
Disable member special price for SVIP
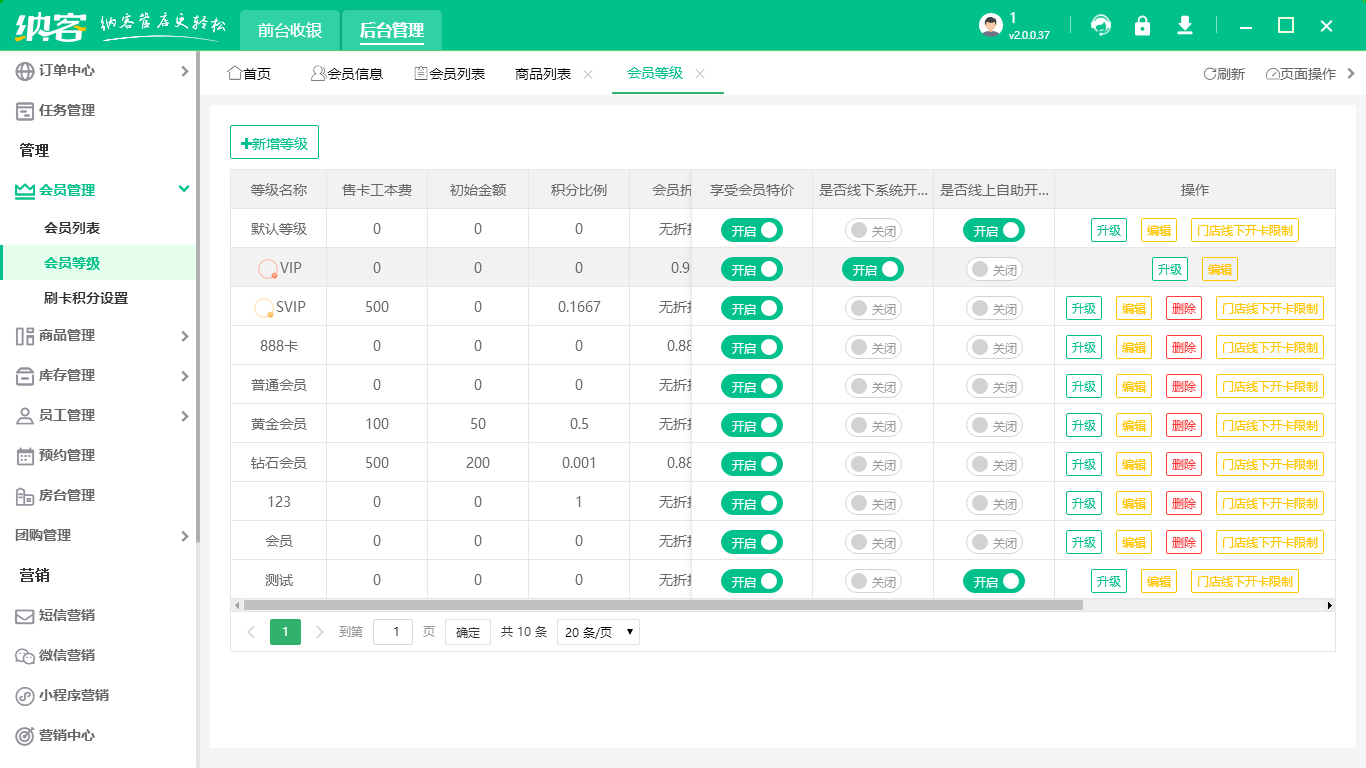pyautogui.click(x=751, y=308)
